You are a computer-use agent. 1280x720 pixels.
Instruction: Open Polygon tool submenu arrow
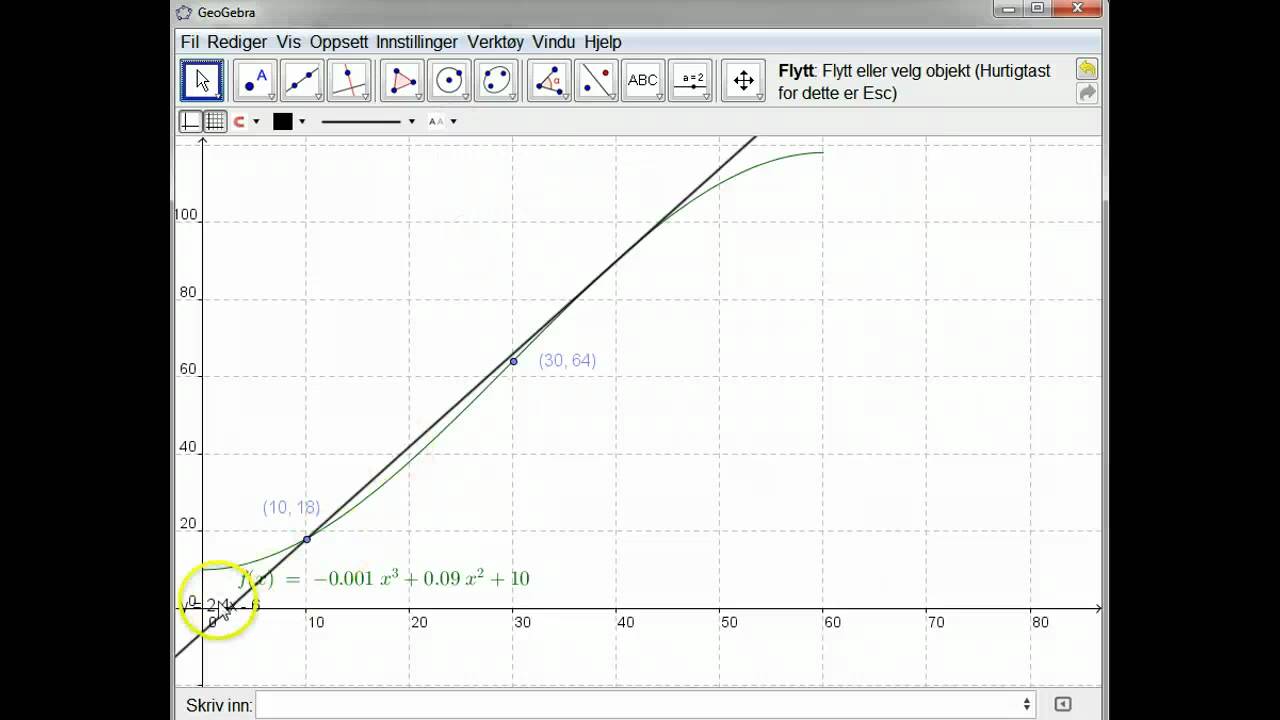point(418,97)
